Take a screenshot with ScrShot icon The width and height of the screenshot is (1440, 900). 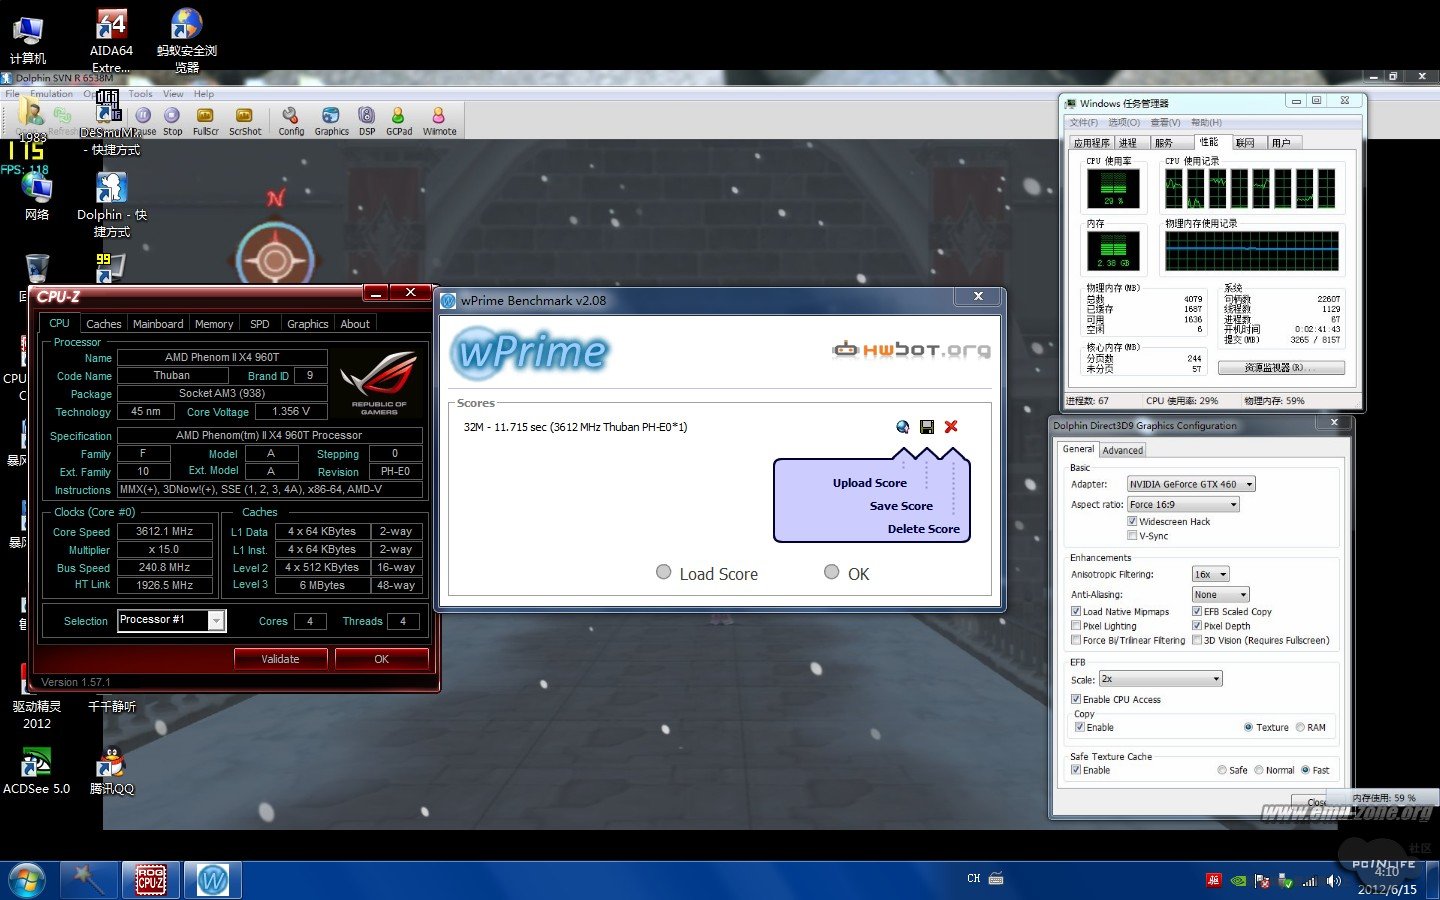(x=245, y=122)
